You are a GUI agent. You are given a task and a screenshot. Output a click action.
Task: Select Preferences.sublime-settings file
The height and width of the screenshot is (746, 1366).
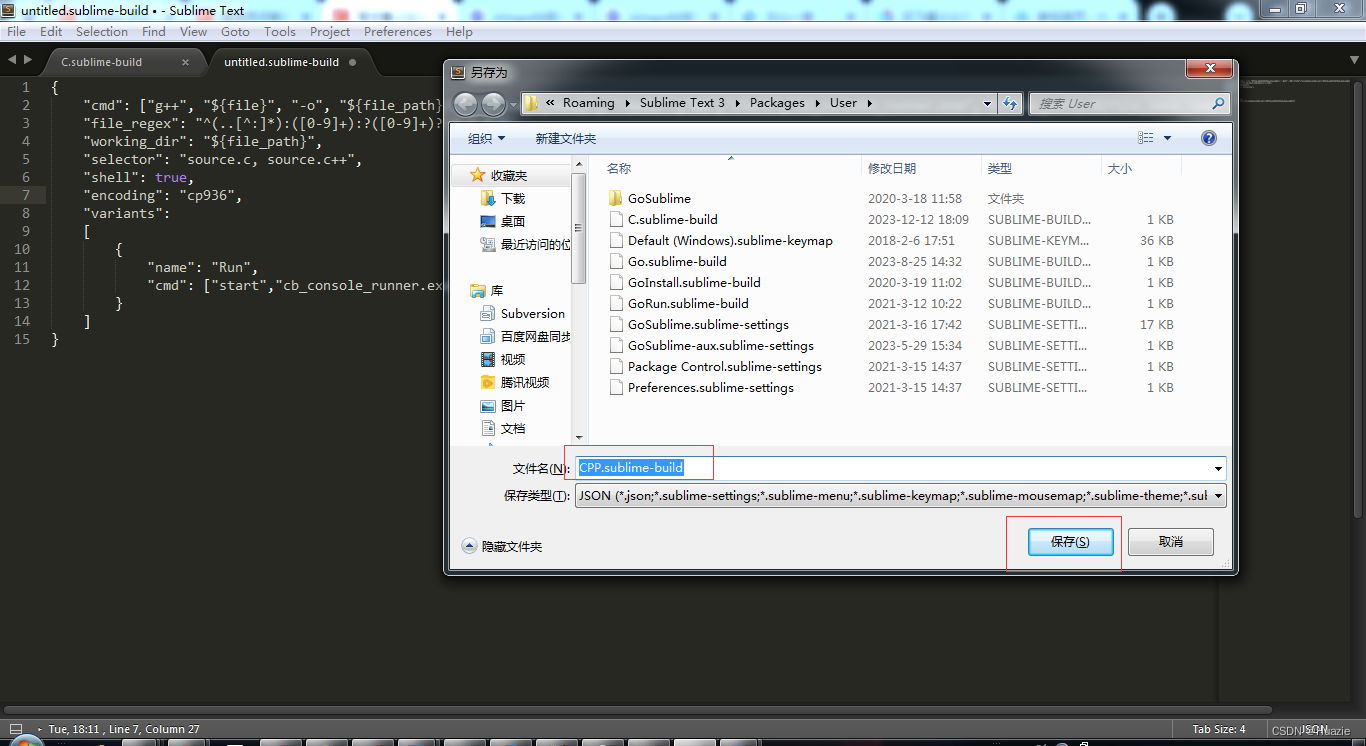(710, 387)
